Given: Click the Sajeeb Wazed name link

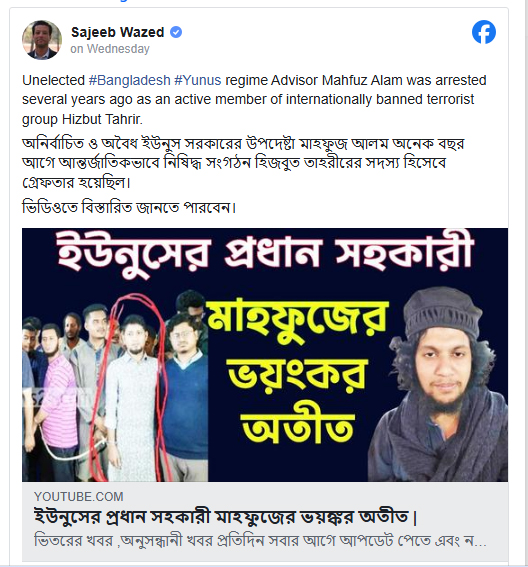Looking at the screenshot, I should tap(118, 32).
